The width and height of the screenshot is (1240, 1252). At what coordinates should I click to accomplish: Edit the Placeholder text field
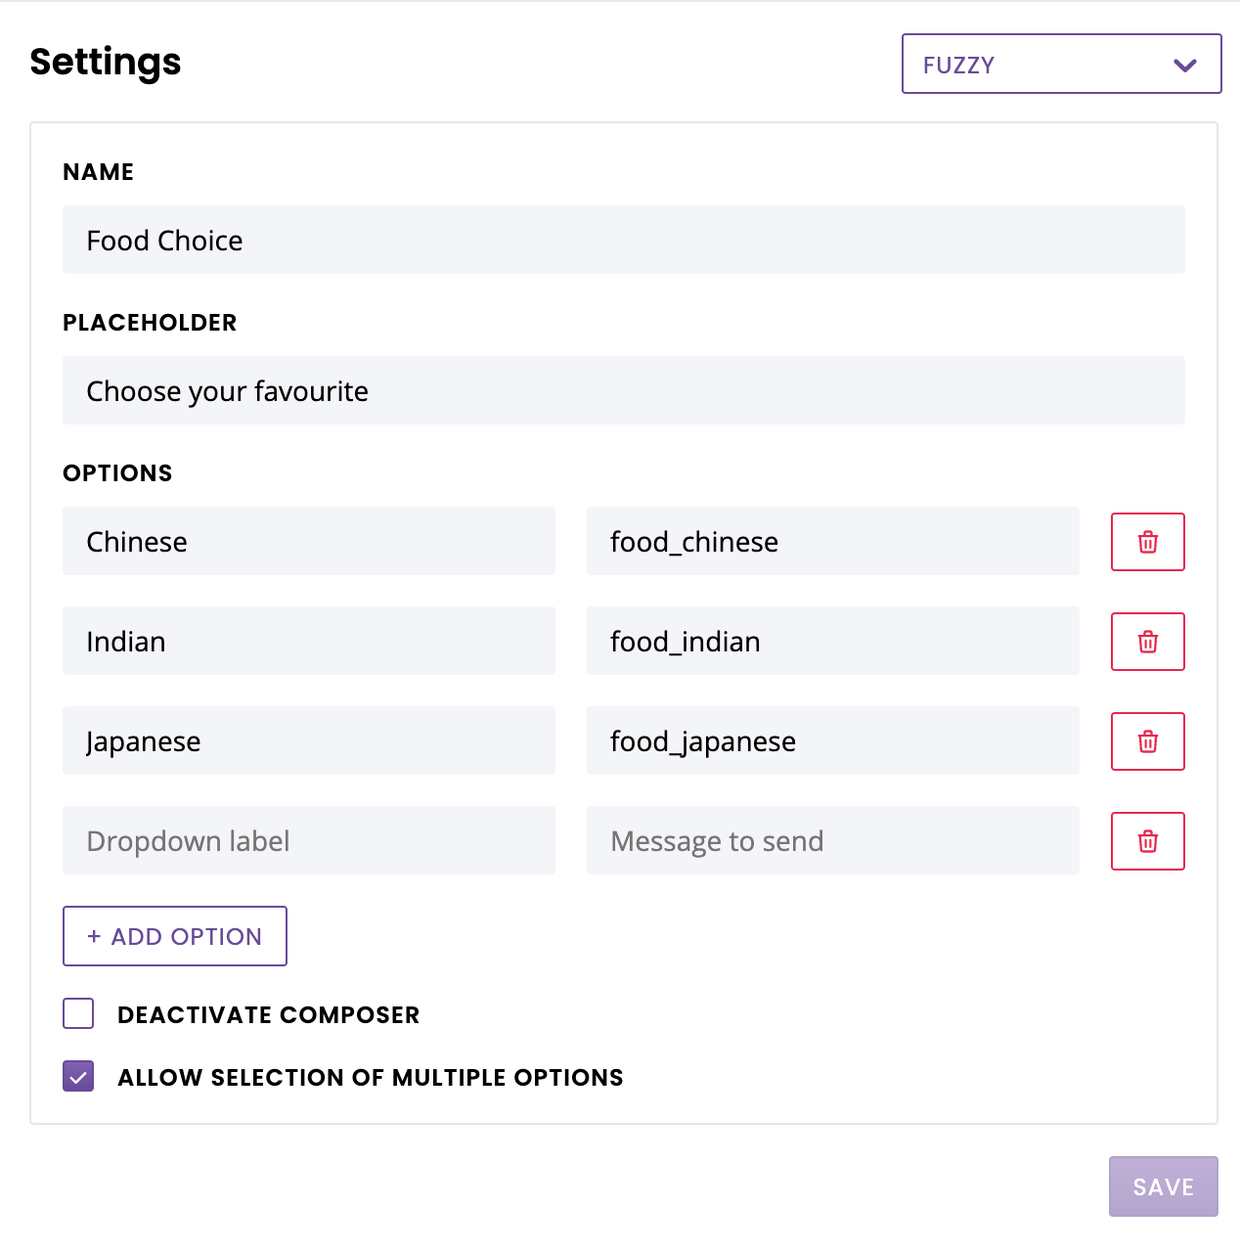(623, 391)
